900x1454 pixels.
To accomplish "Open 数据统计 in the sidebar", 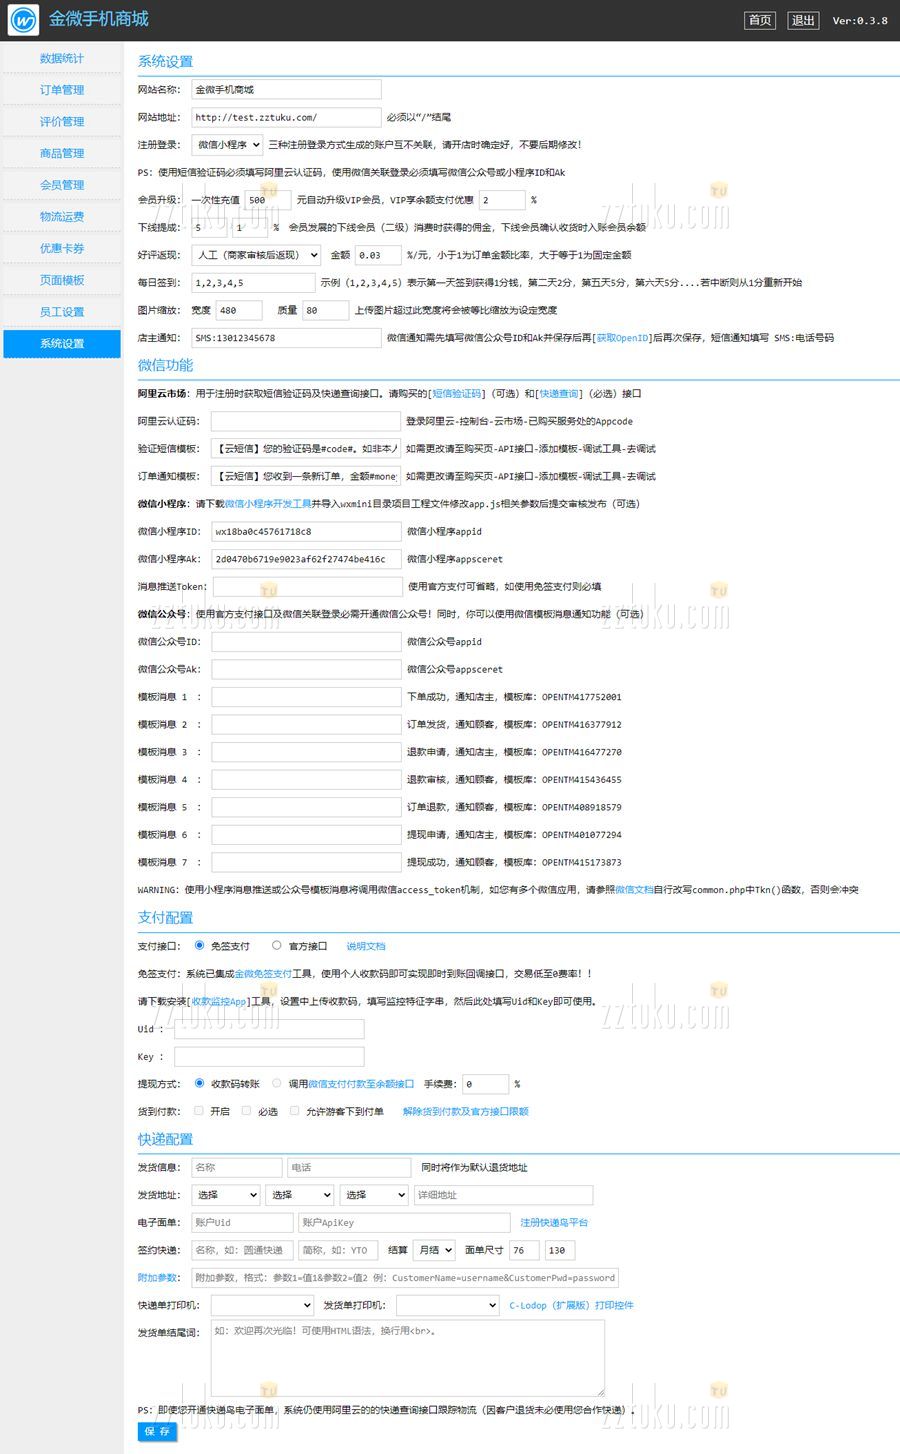I will [x=62, y=59].
